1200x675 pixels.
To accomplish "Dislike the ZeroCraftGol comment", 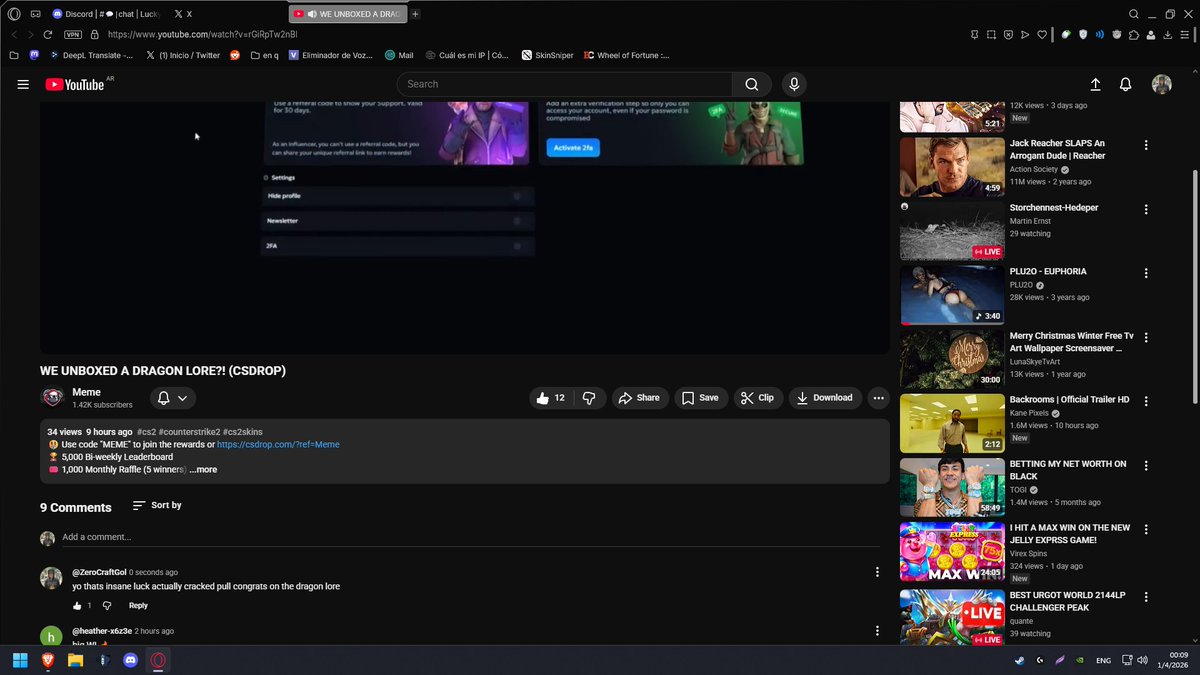I will [107, 606].
